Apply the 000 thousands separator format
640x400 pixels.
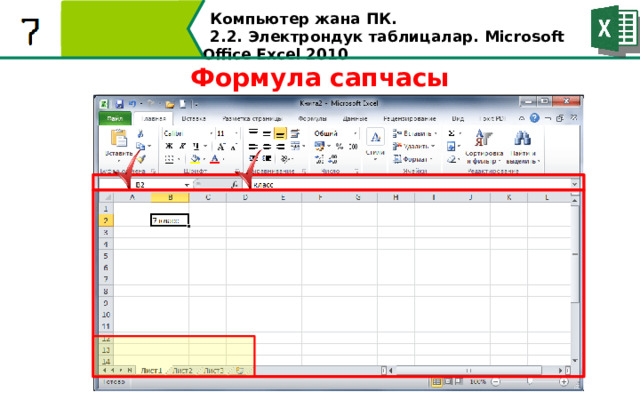tap(353, 146)
